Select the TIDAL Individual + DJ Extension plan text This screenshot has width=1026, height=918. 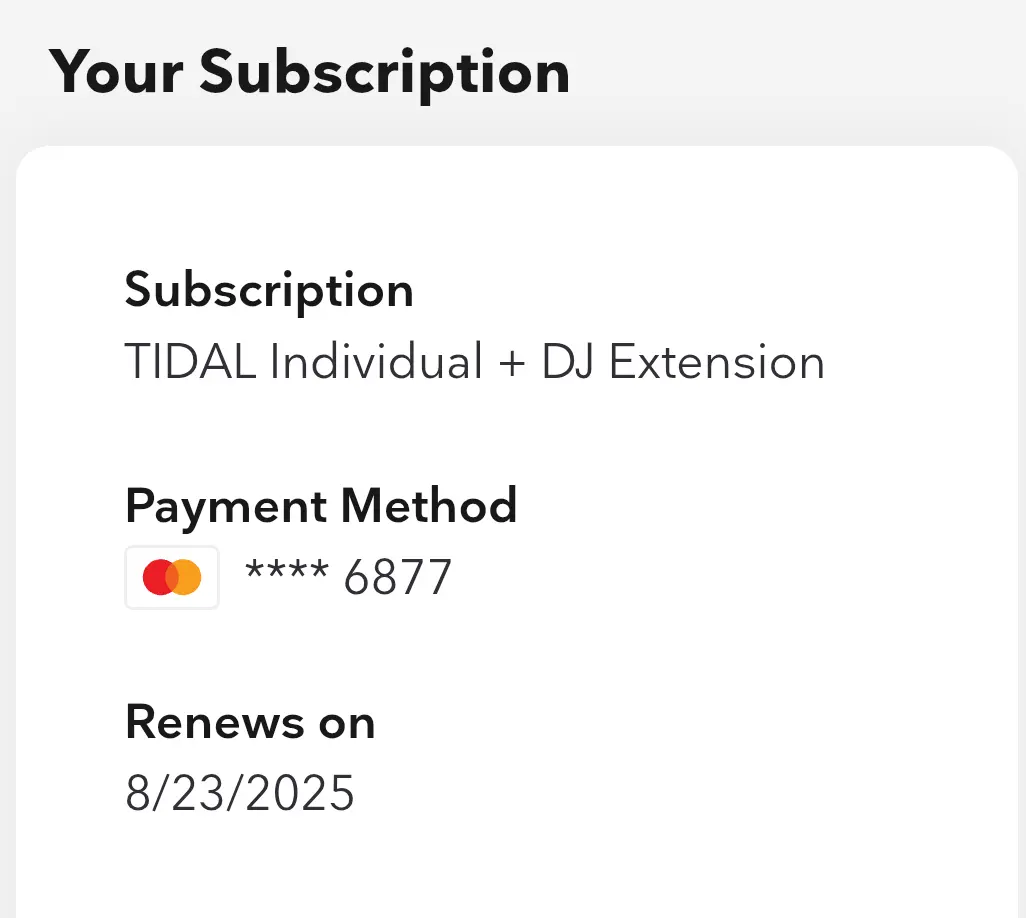coord(474,361)
